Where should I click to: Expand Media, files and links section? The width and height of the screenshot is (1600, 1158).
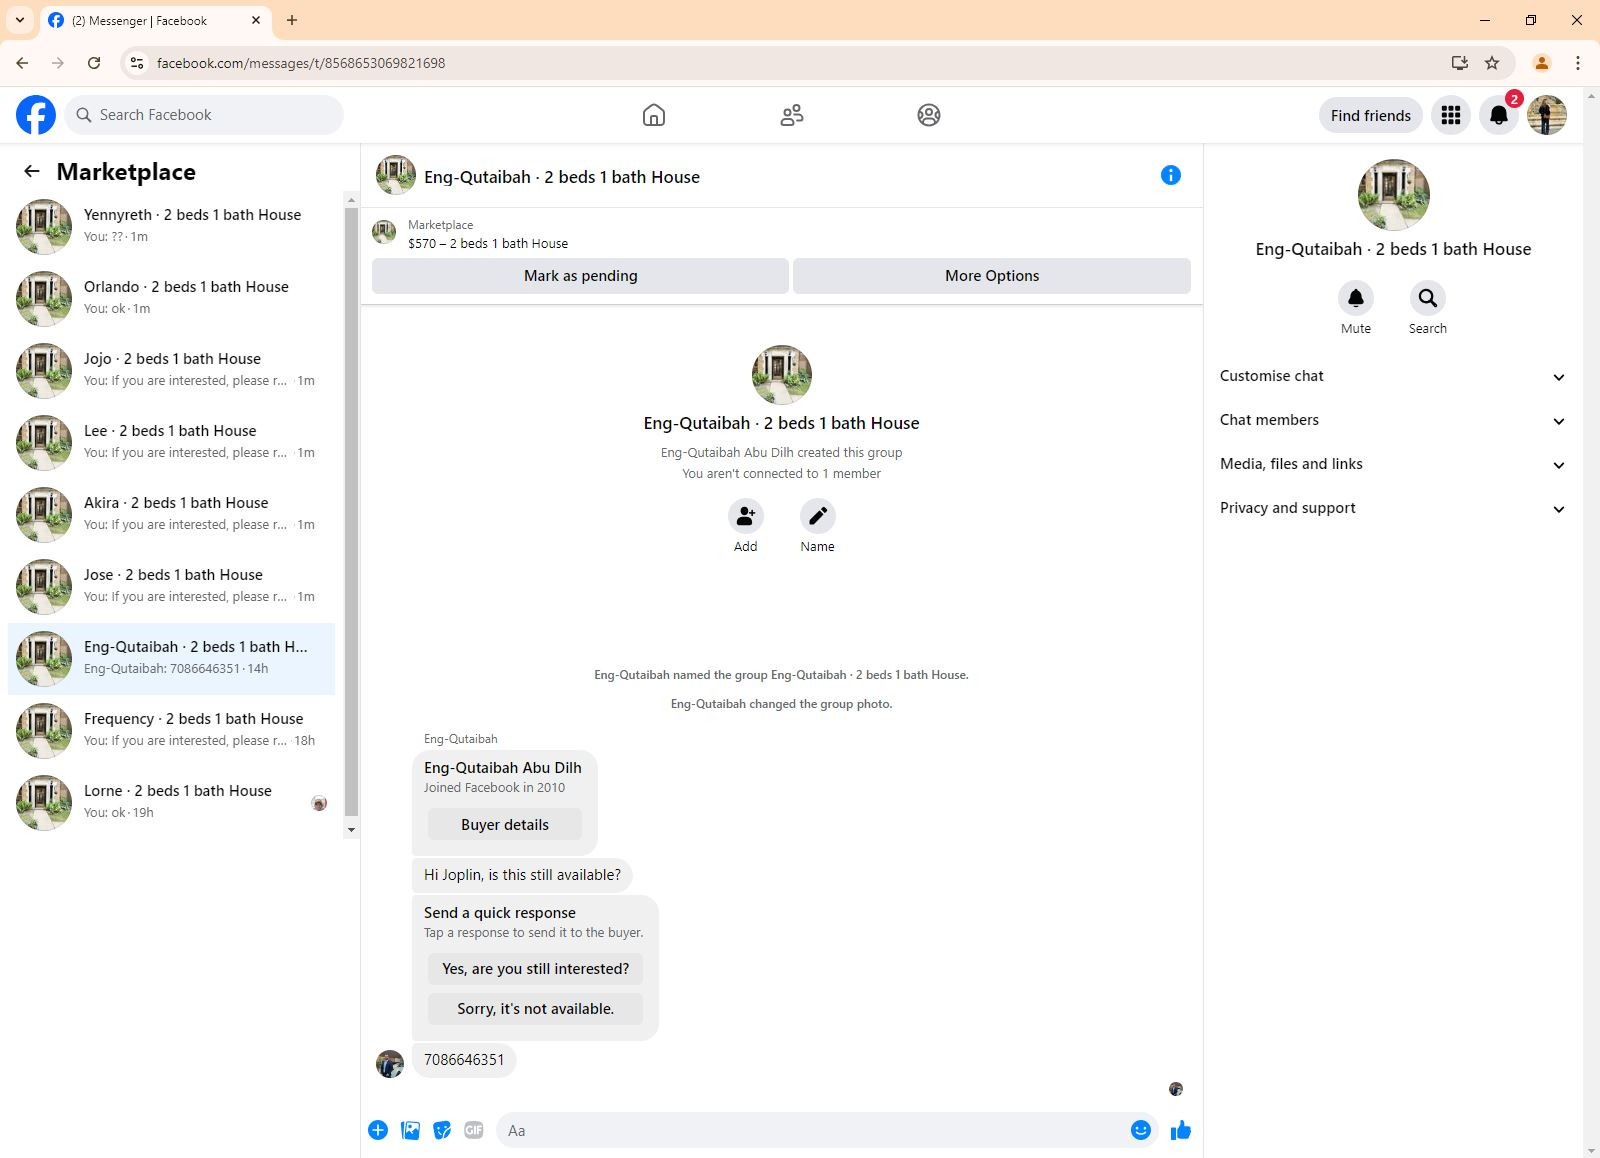point(1392,464)
